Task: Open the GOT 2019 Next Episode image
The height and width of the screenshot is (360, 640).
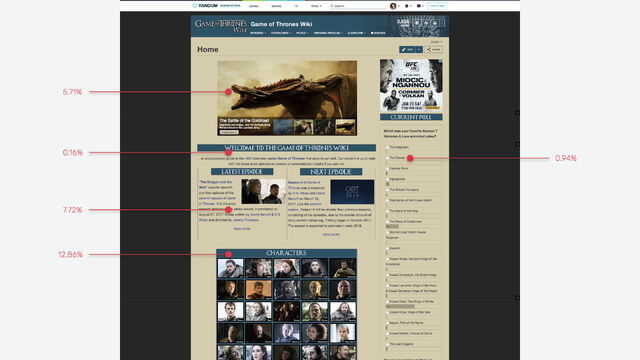Action: pyautogui.click(x=352, y=191)
